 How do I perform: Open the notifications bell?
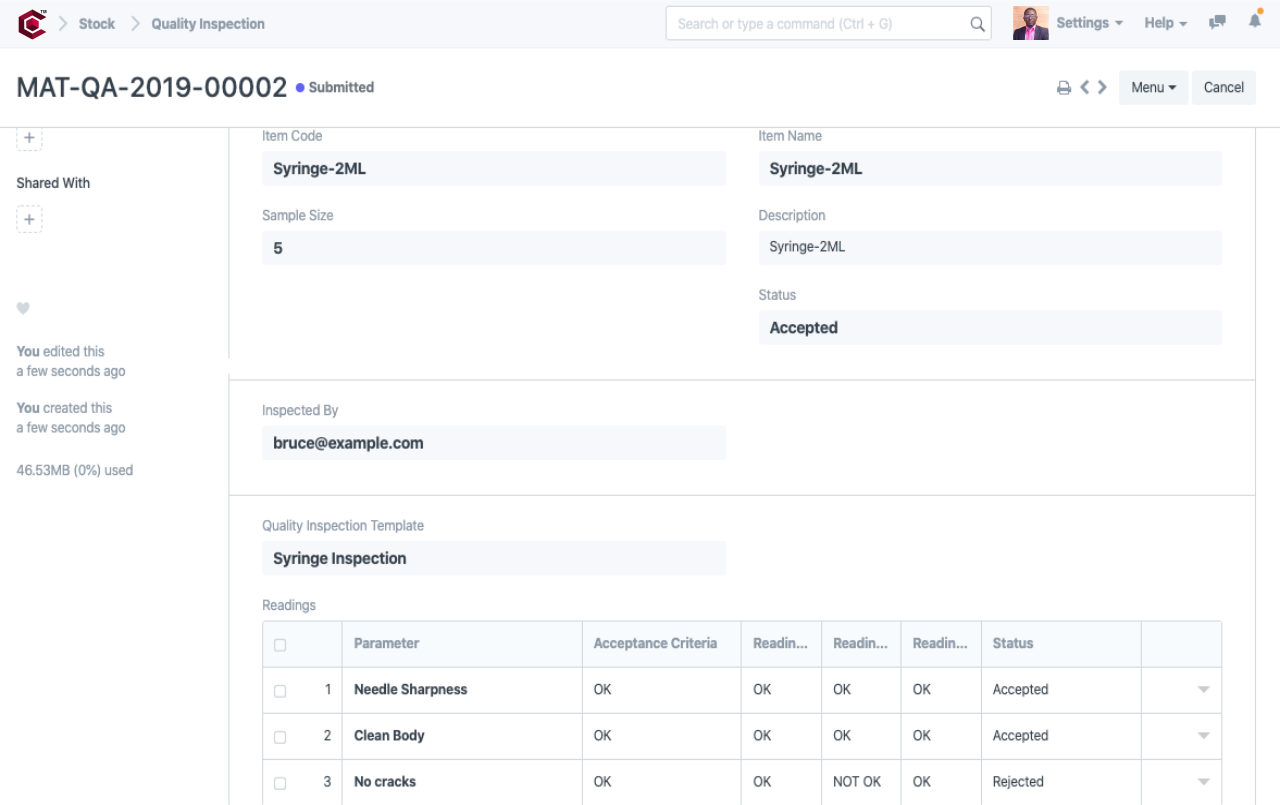pyautogui.click(x=1255, y=22)
